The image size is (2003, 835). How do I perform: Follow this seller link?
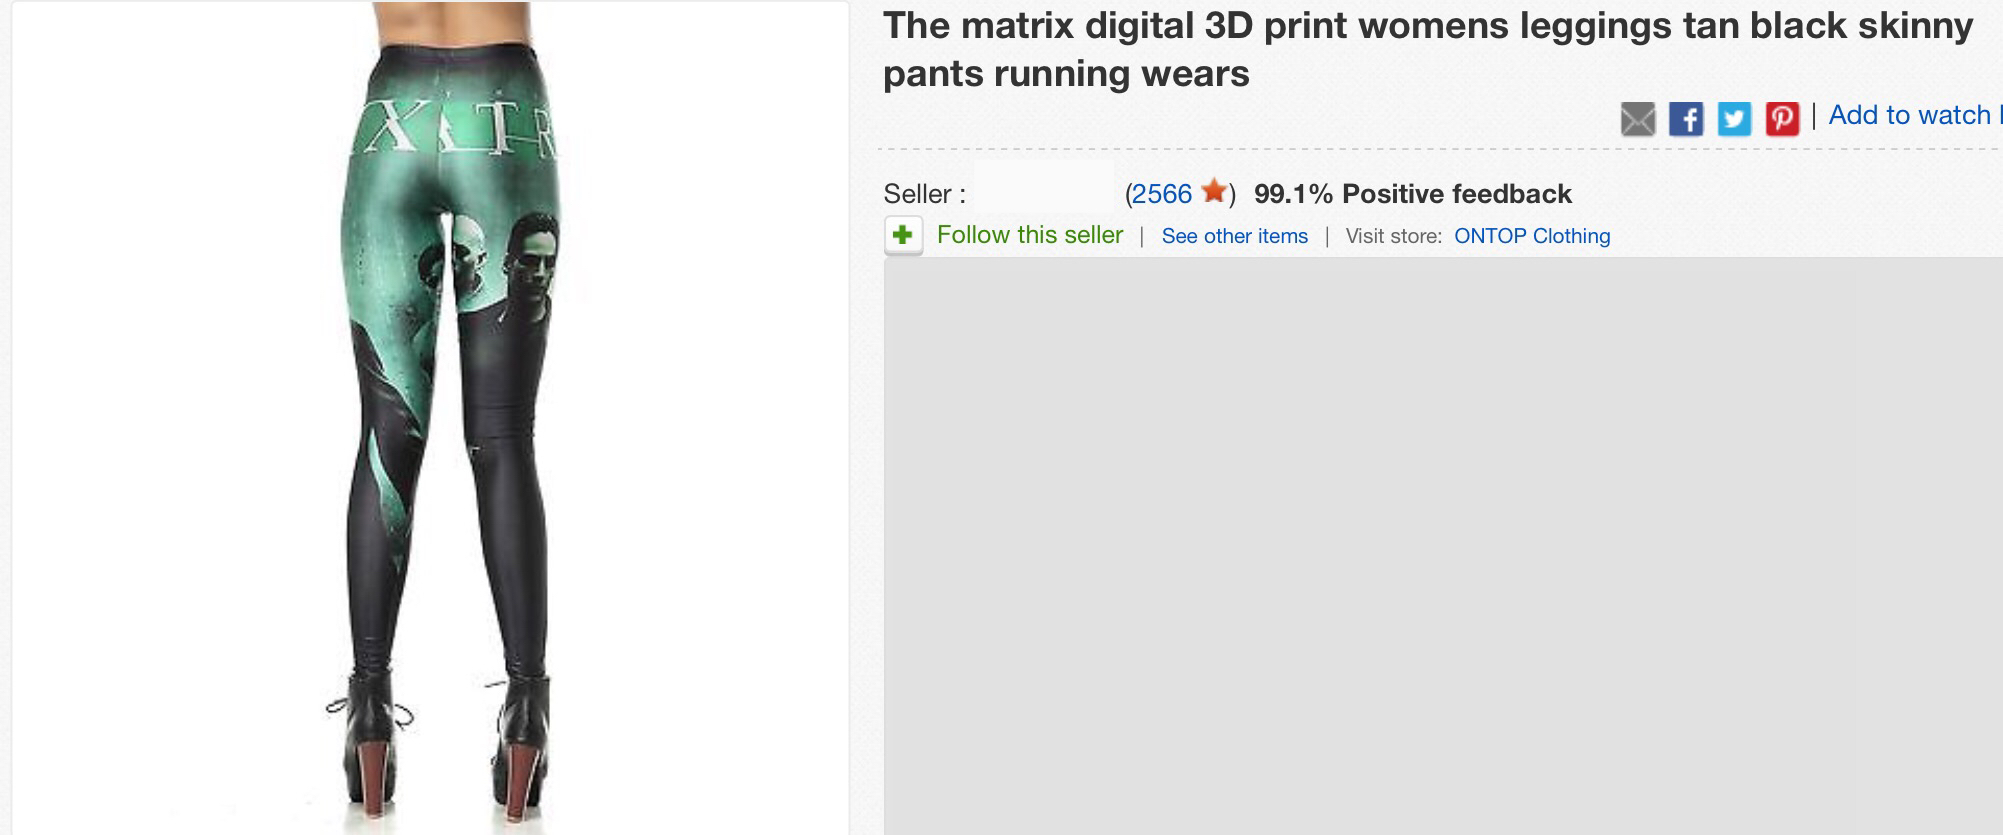[x=1030, y=235]
